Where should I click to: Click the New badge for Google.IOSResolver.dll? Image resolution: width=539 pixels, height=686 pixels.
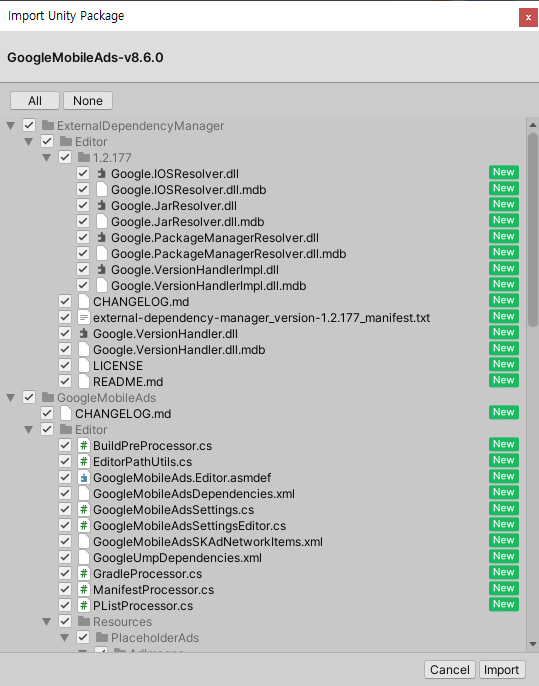pyautogui.click(x=504, y=172)
